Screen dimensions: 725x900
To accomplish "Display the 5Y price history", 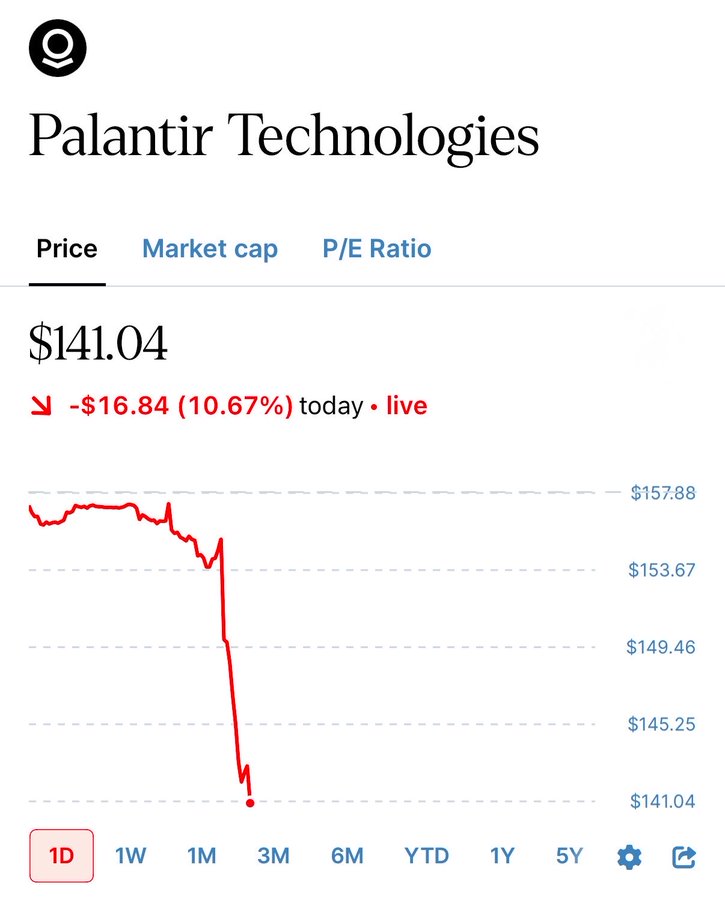I will (x=569, y=856).
